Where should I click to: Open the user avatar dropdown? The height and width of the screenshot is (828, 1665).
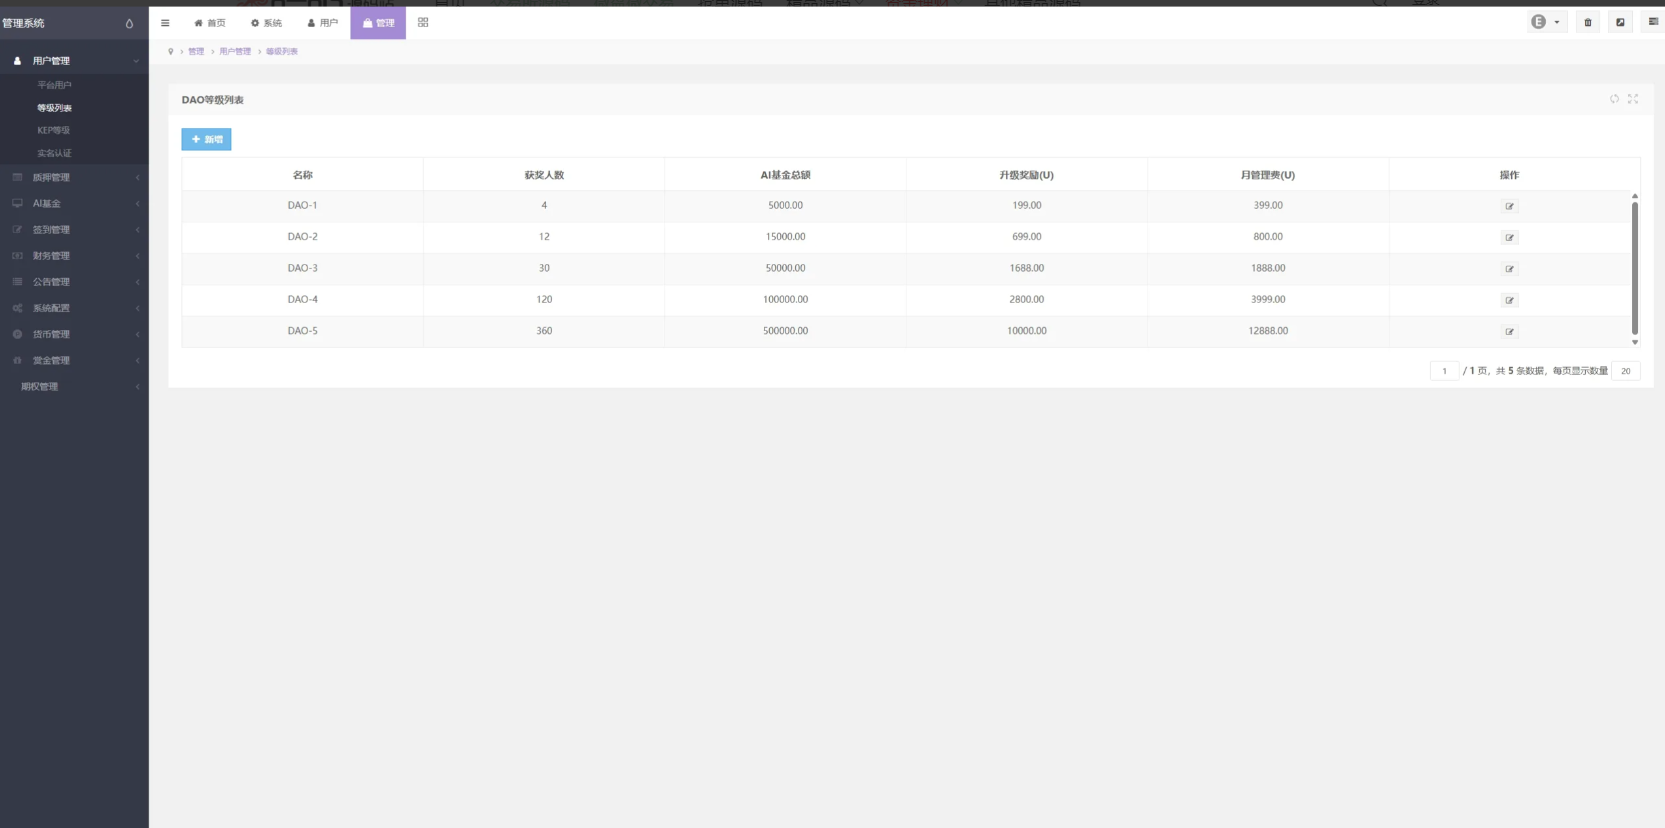1545,22
